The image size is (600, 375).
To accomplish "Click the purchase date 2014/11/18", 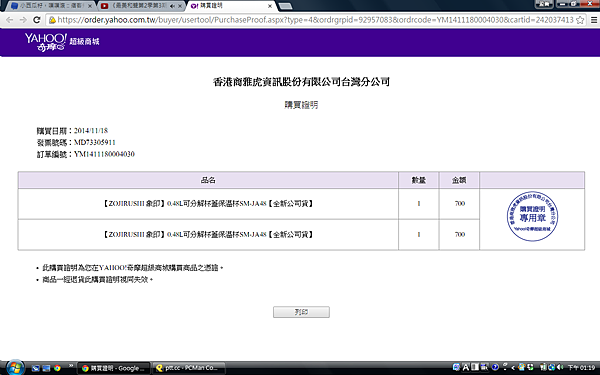I will point(91,130).
